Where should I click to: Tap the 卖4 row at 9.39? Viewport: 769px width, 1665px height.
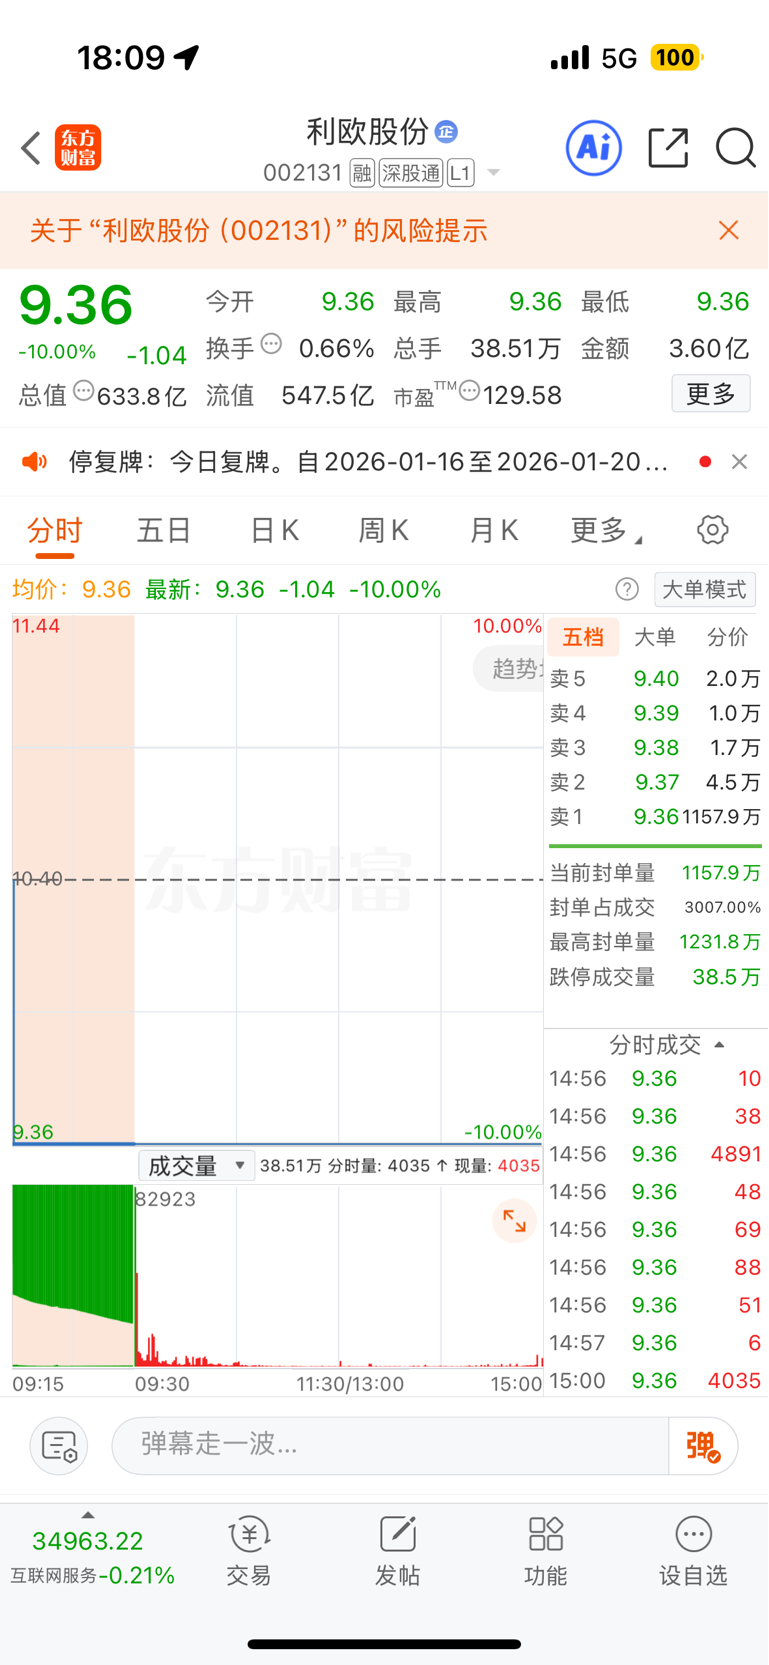655,713
